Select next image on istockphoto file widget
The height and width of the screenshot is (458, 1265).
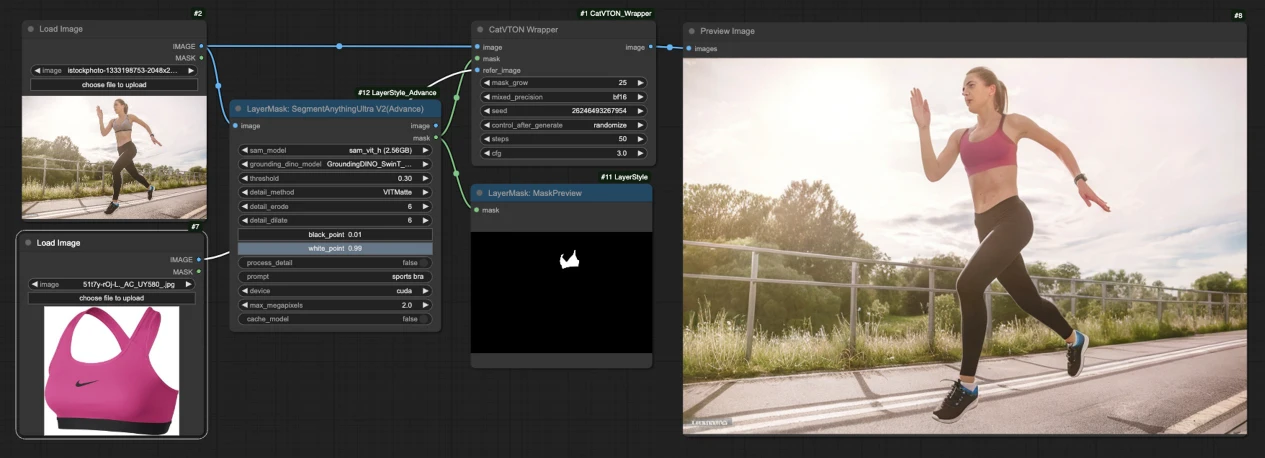(190, 71)
